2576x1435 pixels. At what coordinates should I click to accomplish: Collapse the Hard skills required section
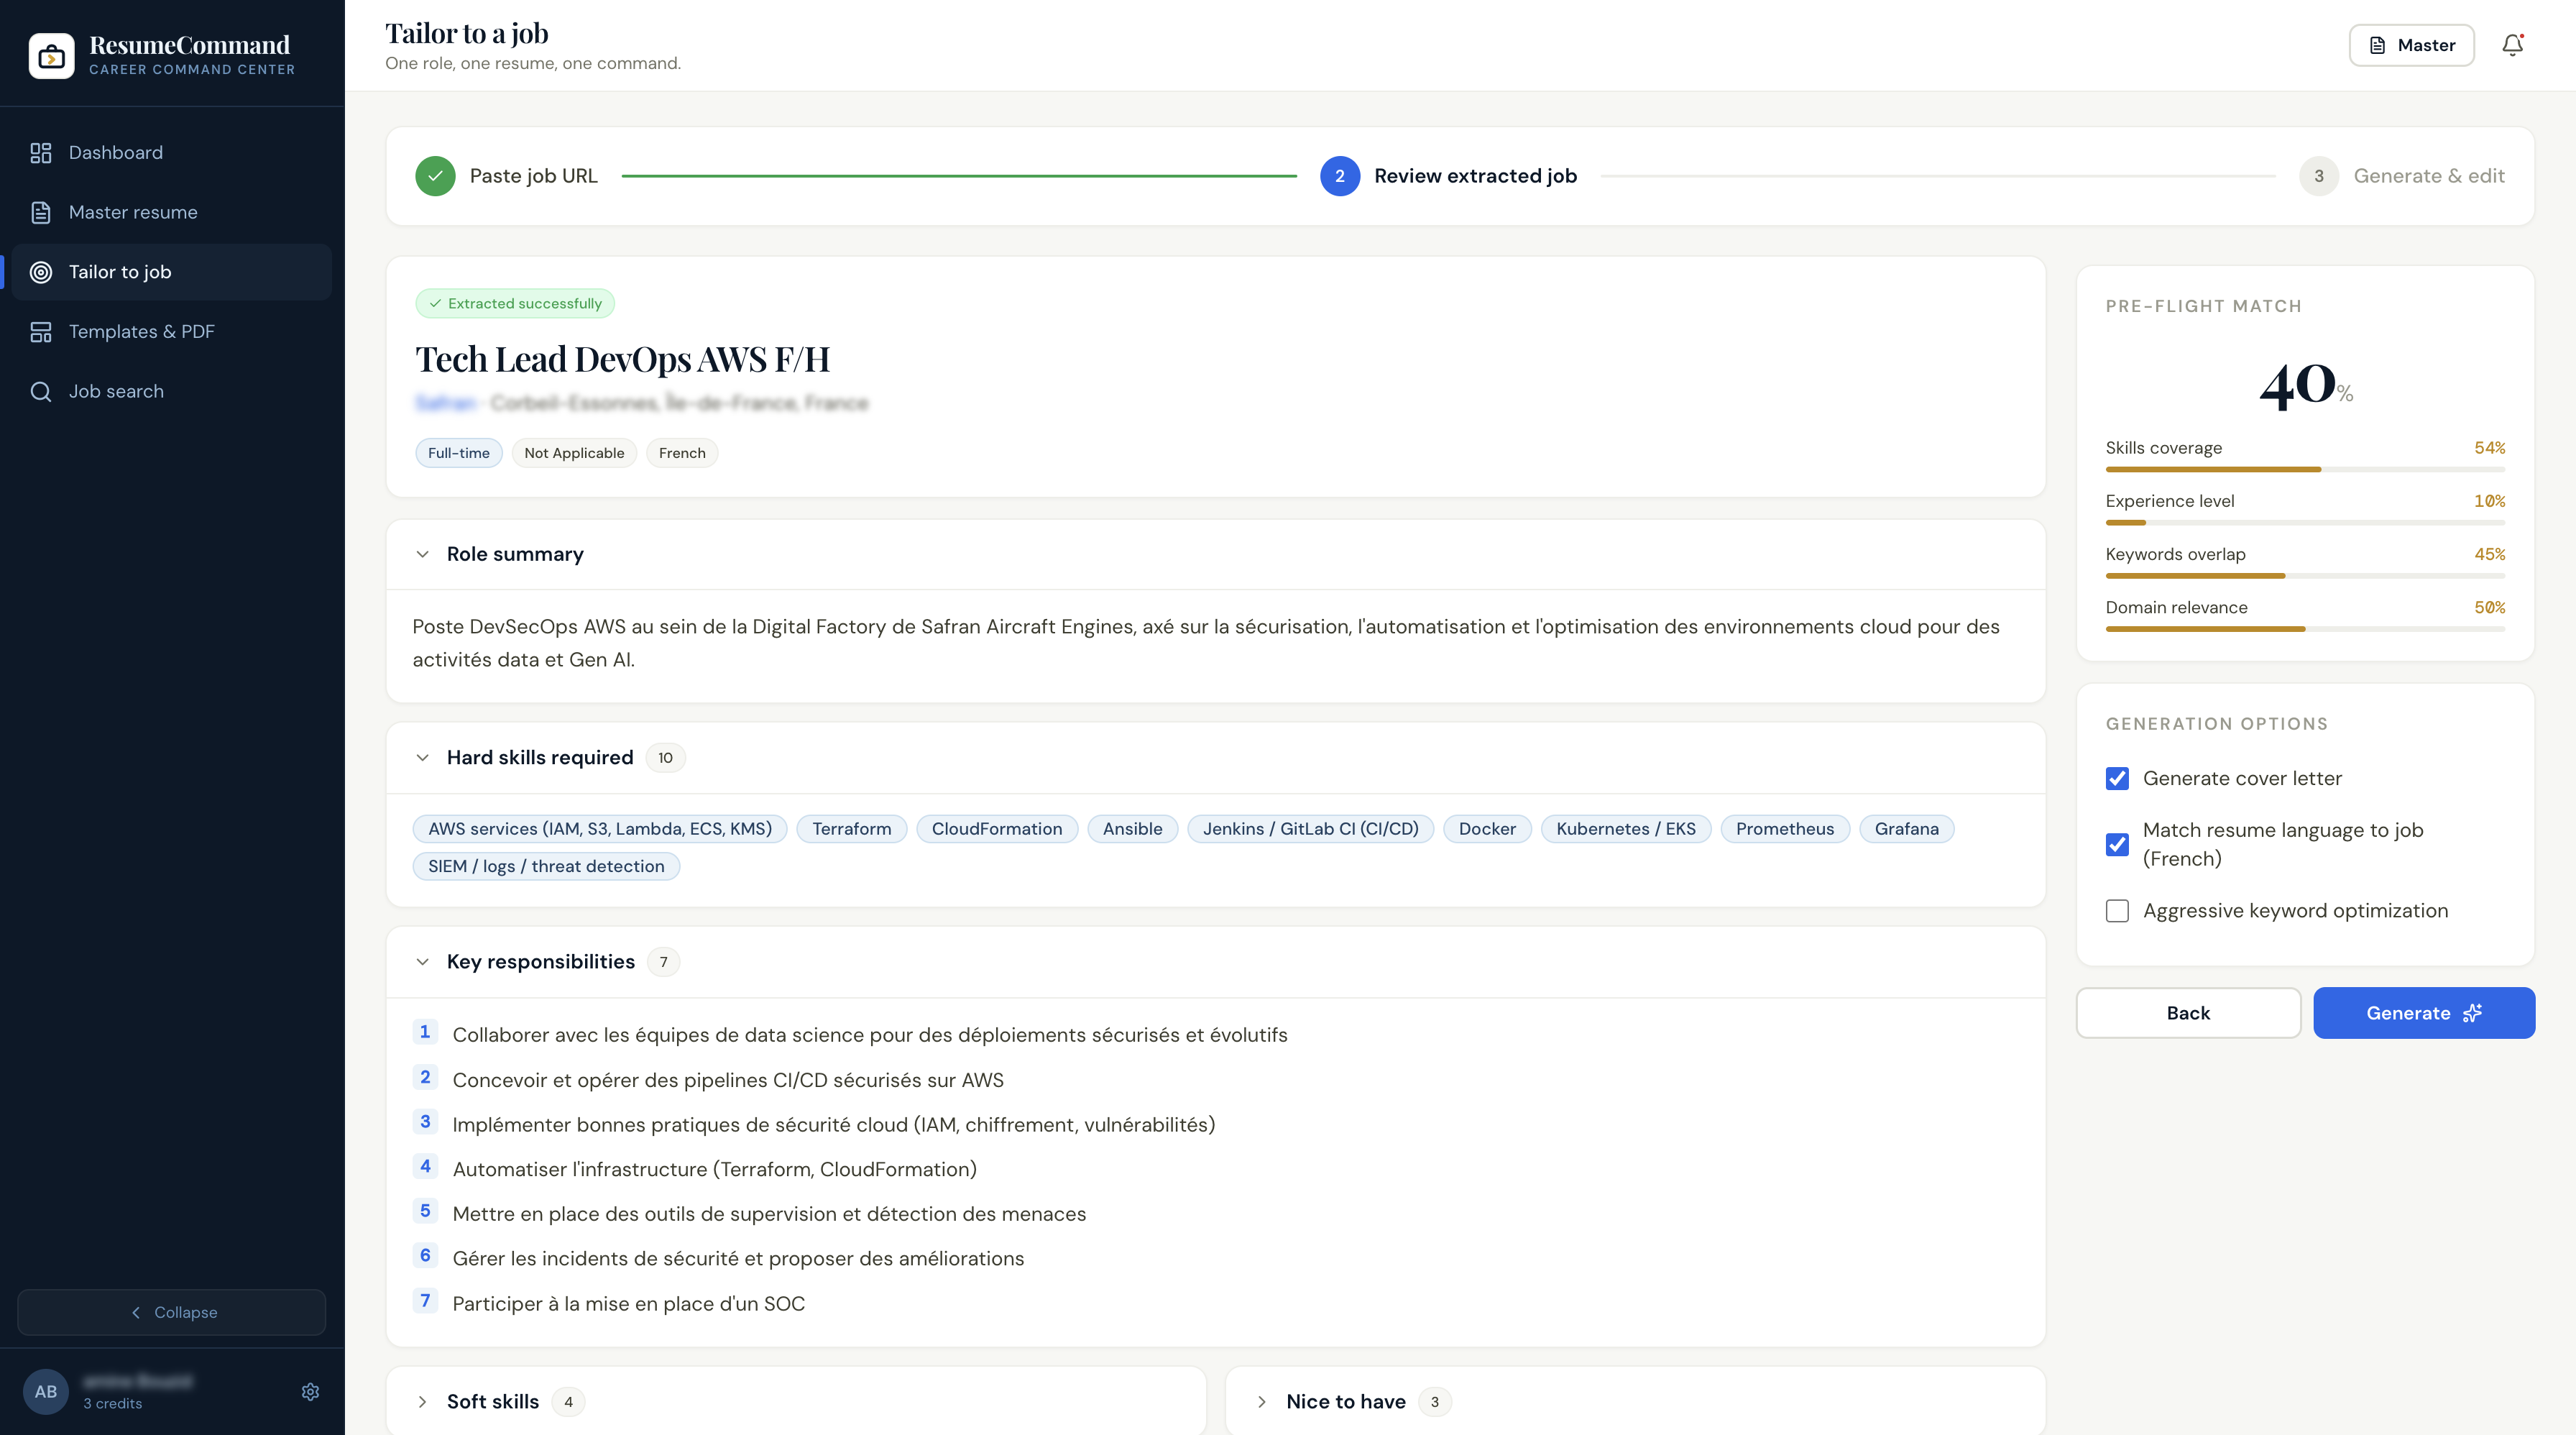click(x=423, y=758)
